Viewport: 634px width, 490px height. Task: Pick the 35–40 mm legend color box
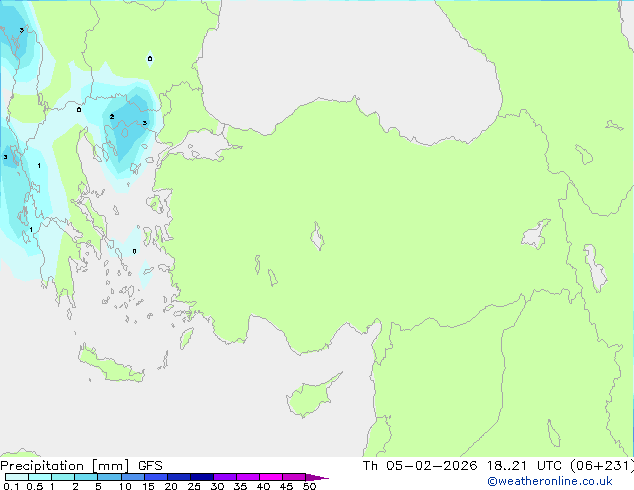[248, 477]
